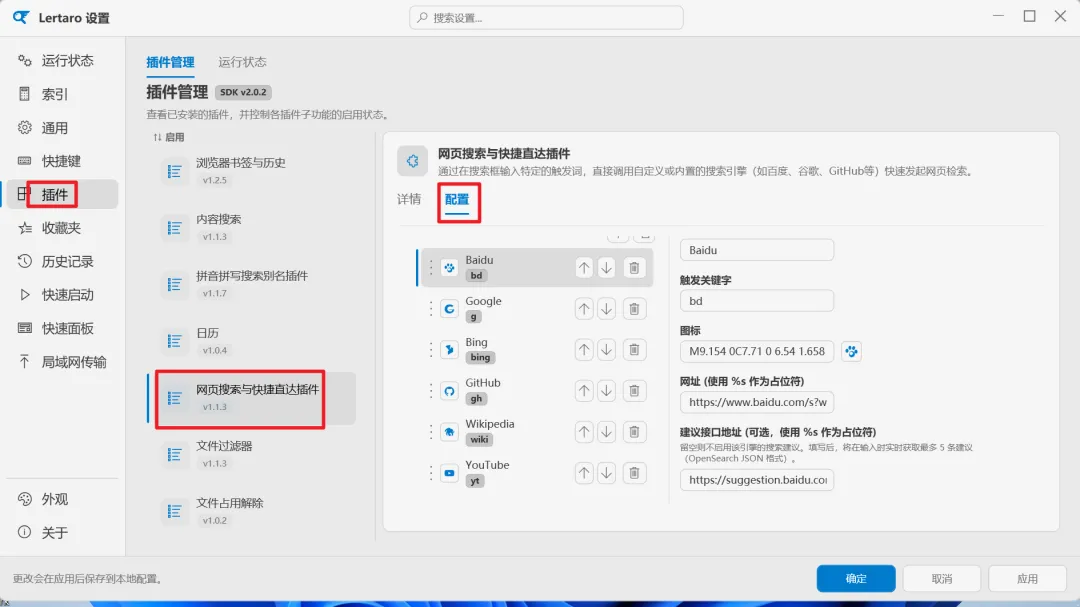Click the 历史记录 clock icon
The image size is (1080, 607).
(x=25, y=261)
